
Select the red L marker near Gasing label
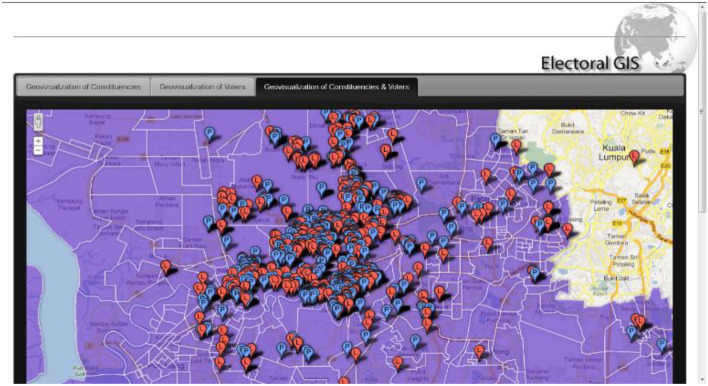coord(568,229)
